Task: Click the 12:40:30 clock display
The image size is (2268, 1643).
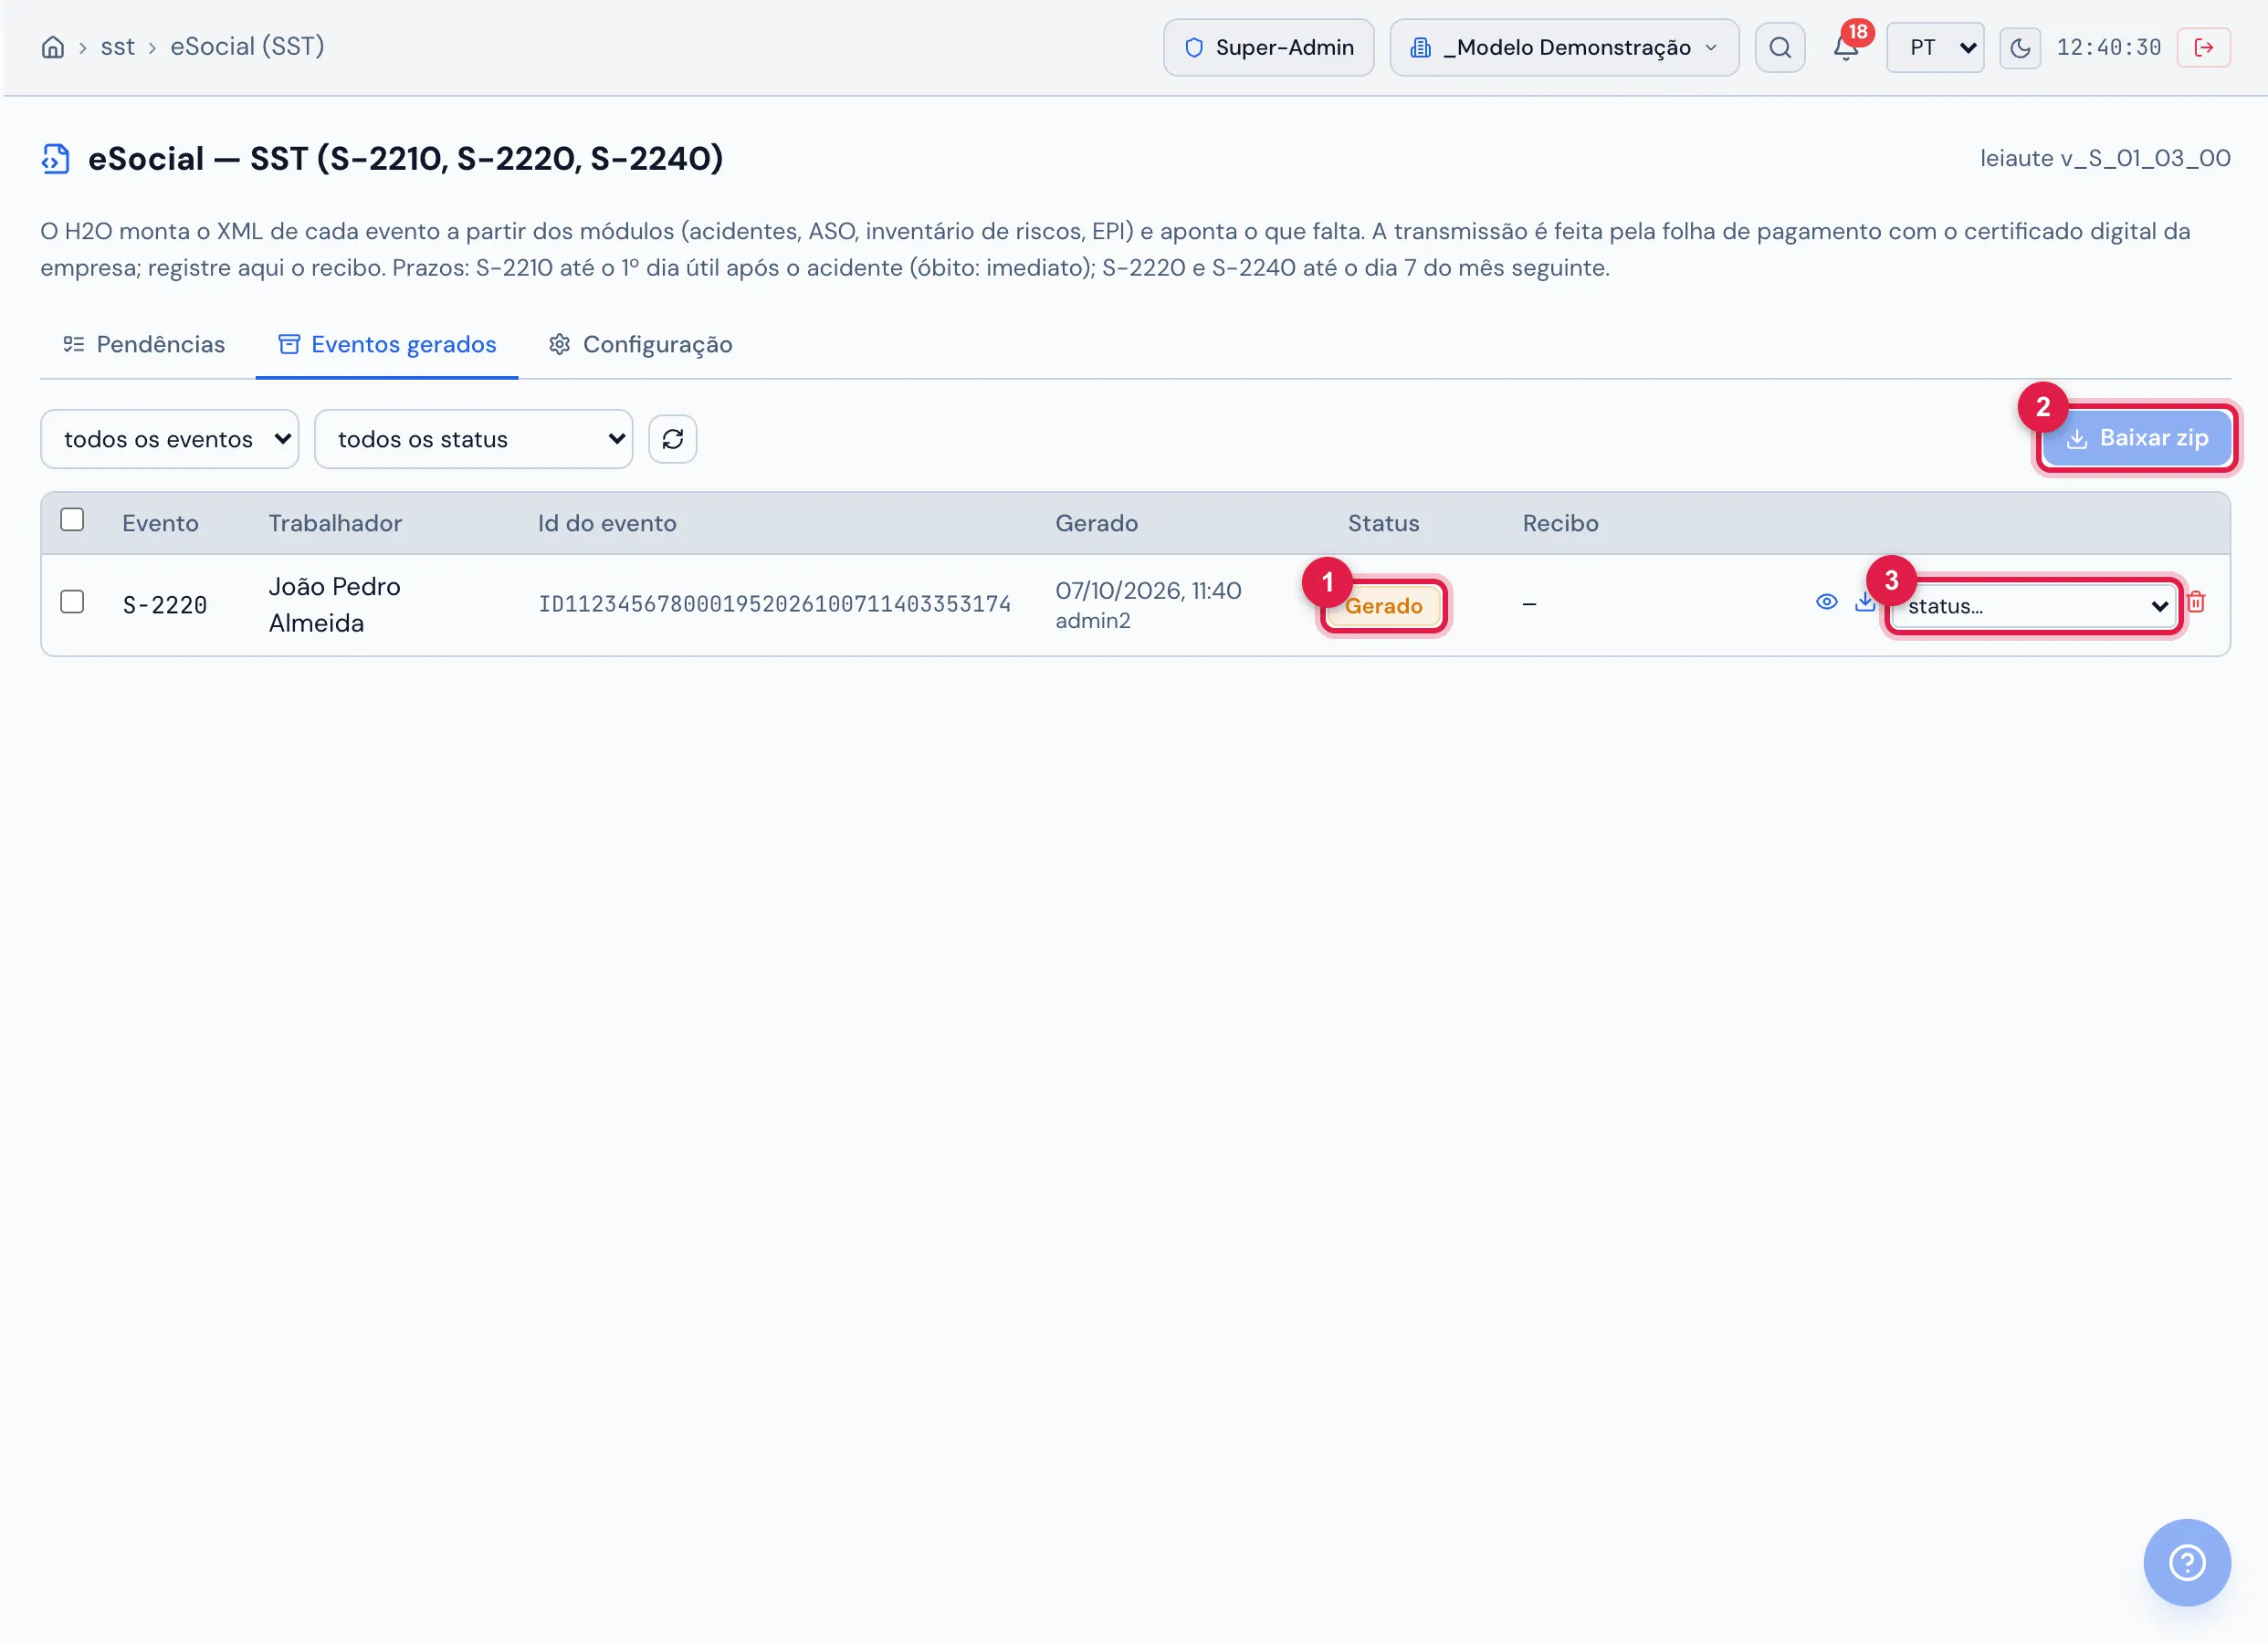Action: pyautogui.click(x=2109, y=48)
